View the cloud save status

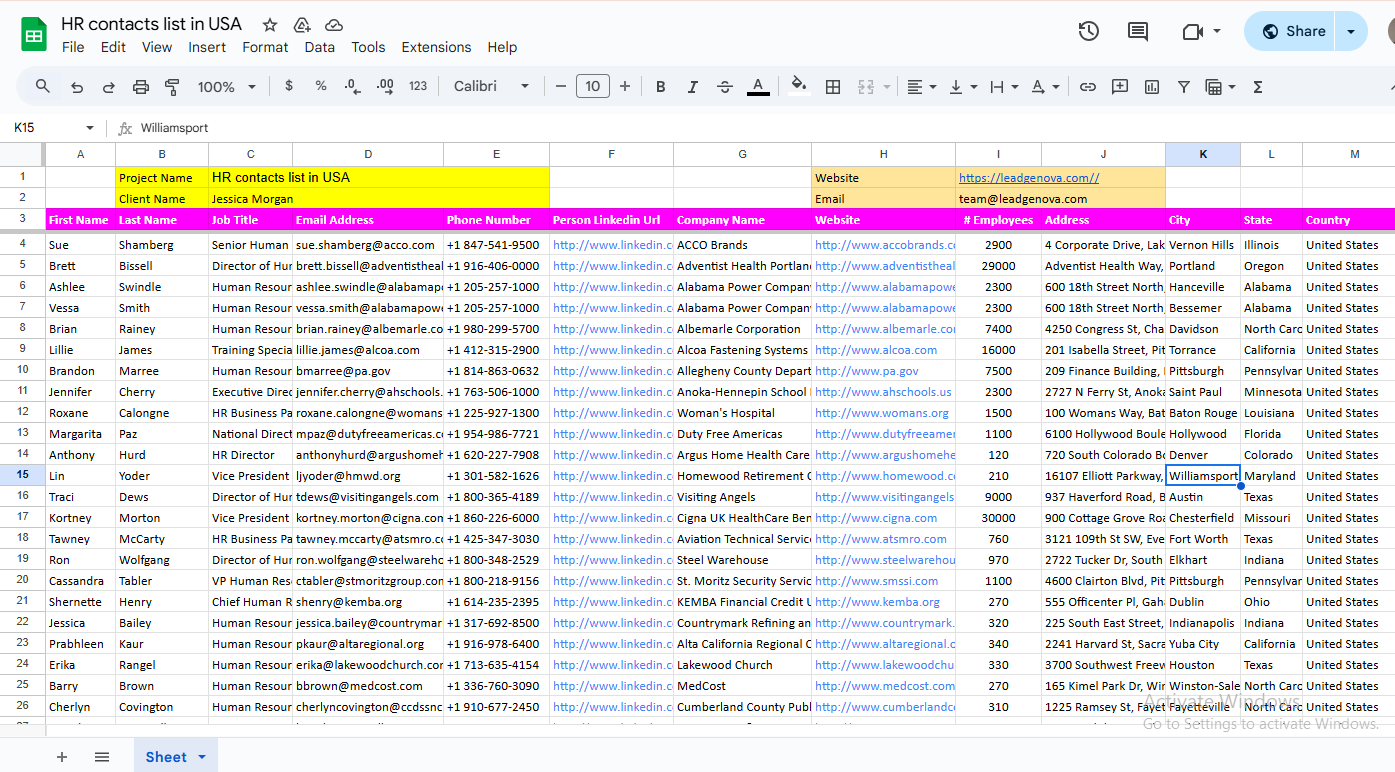(x=334, y=25)
